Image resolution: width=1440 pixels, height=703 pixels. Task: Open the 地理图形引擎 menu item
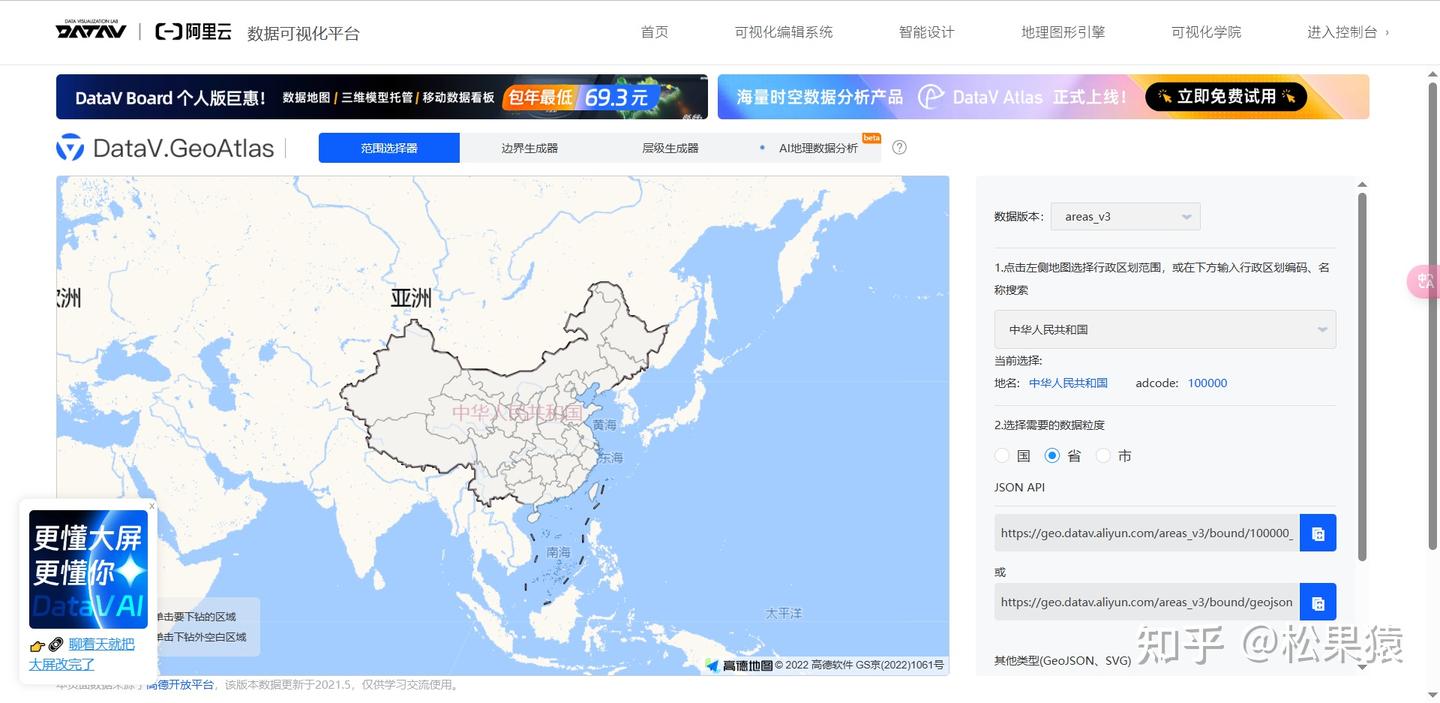[x=1063, y=31]
